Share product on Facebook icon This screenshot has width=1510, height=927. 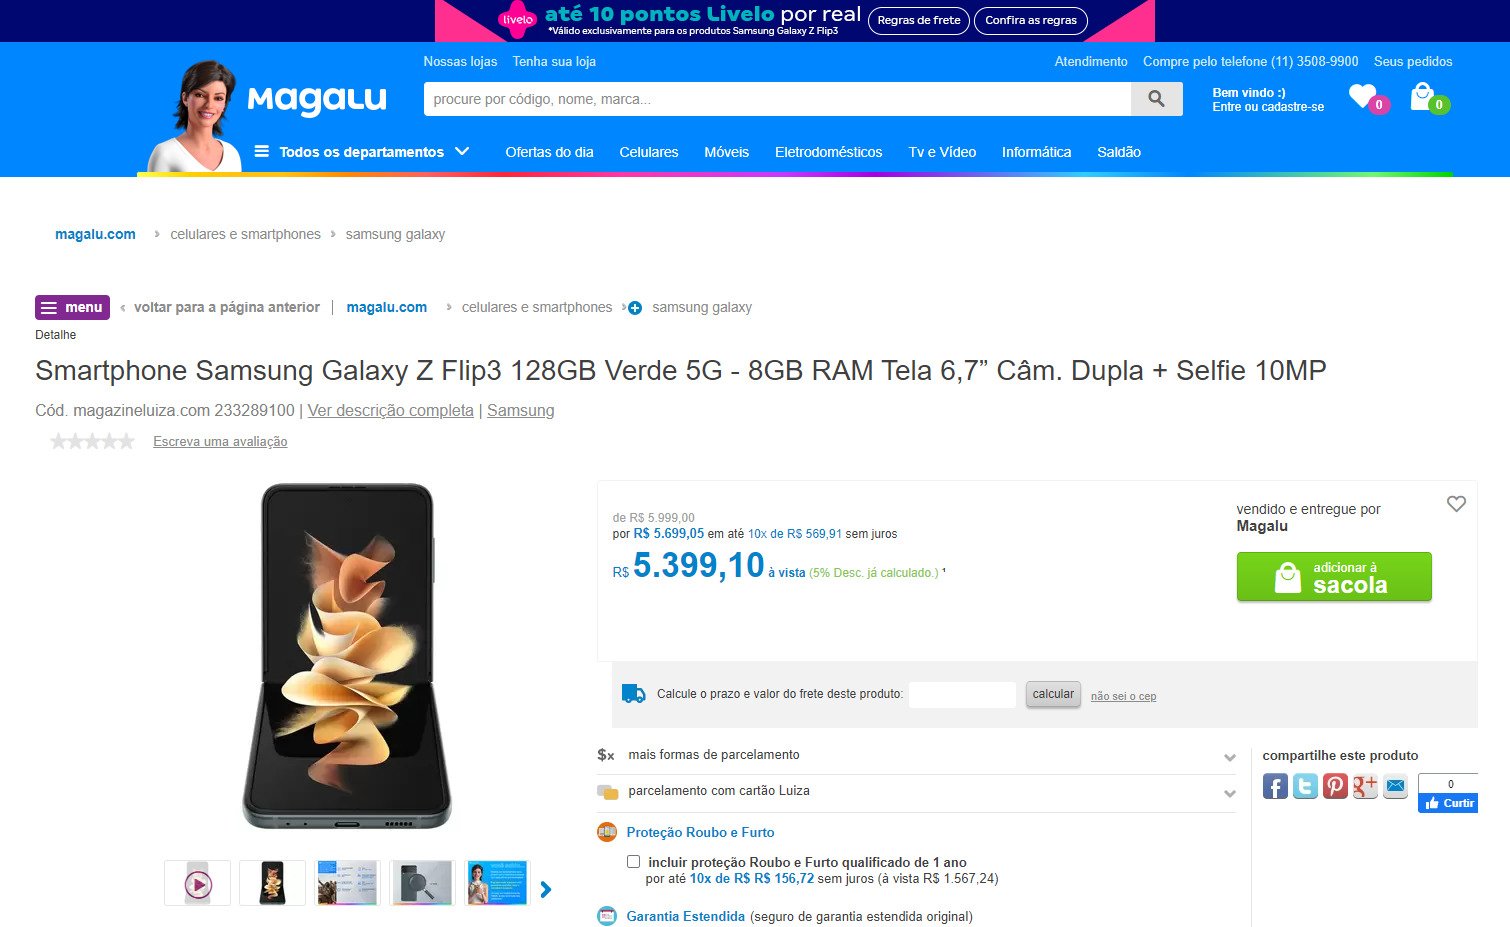(x=1275, y=786)
